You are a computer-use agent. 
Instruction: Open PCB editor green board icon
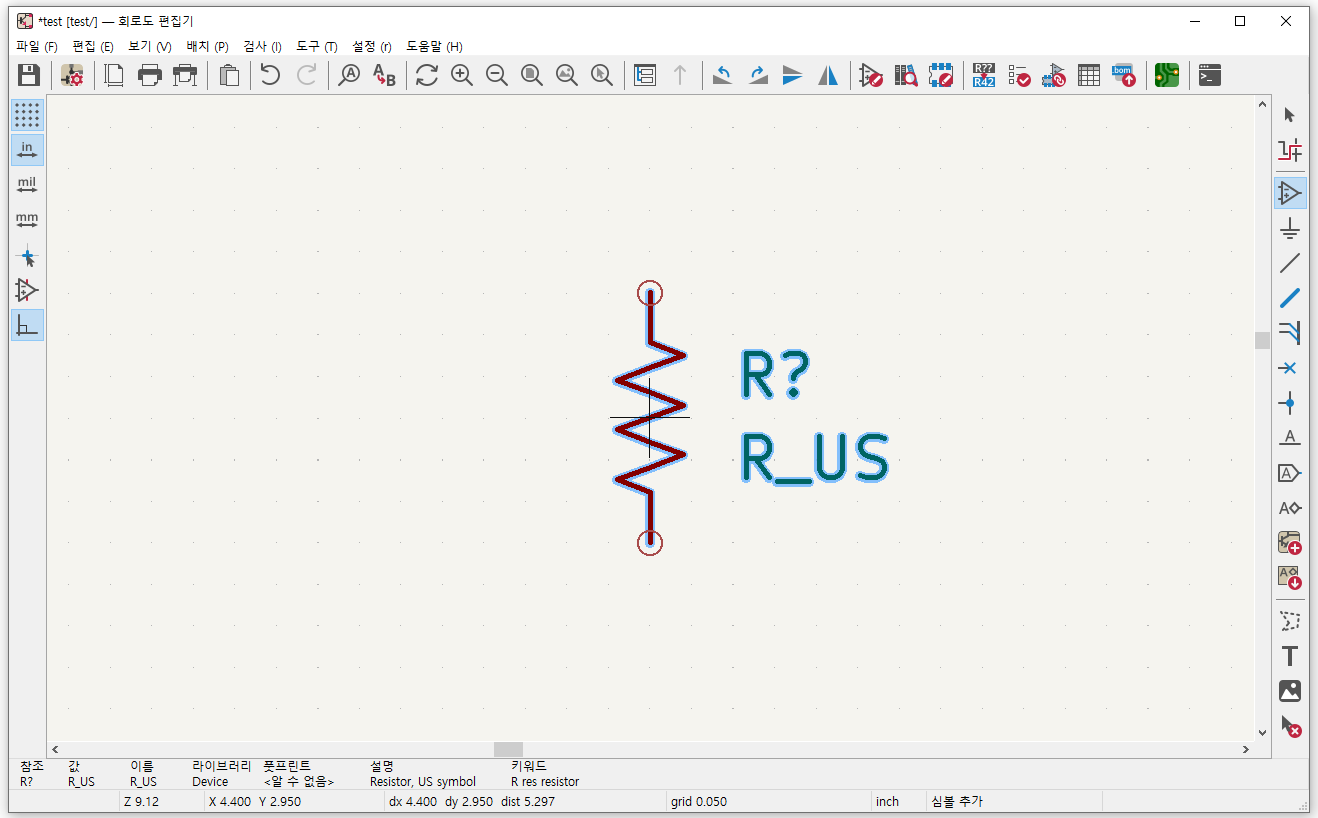pyautogui.click(x=1167, y=75)
